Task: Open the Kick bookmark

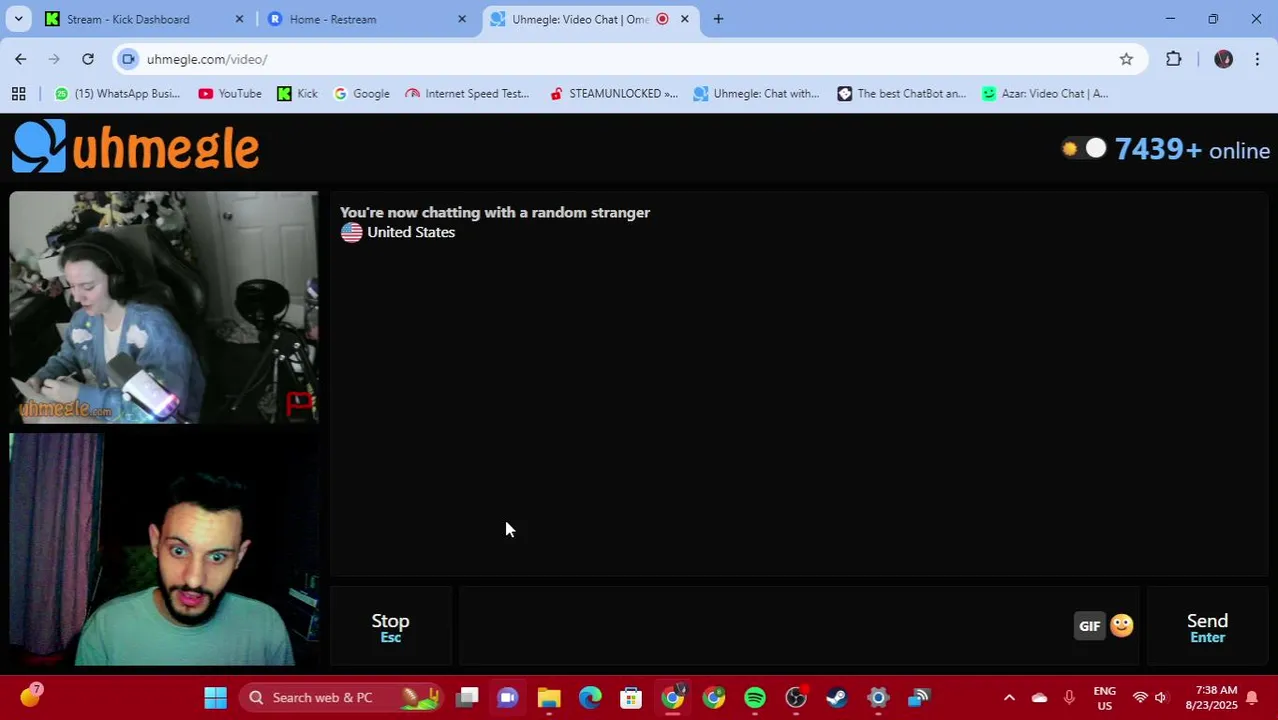Action: (x=297, y=93)
